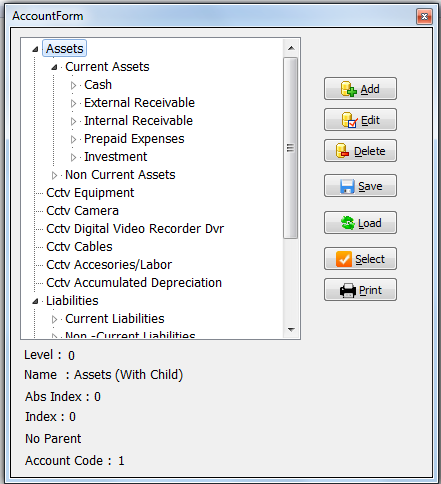Collapse the Liabilities node
This screenshot has height=484, width=441.
click(35, 301)
